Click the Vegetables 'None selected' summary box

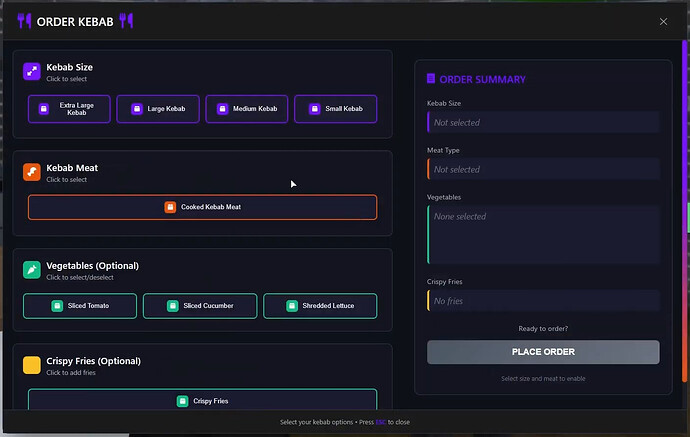tap(543, 235)
